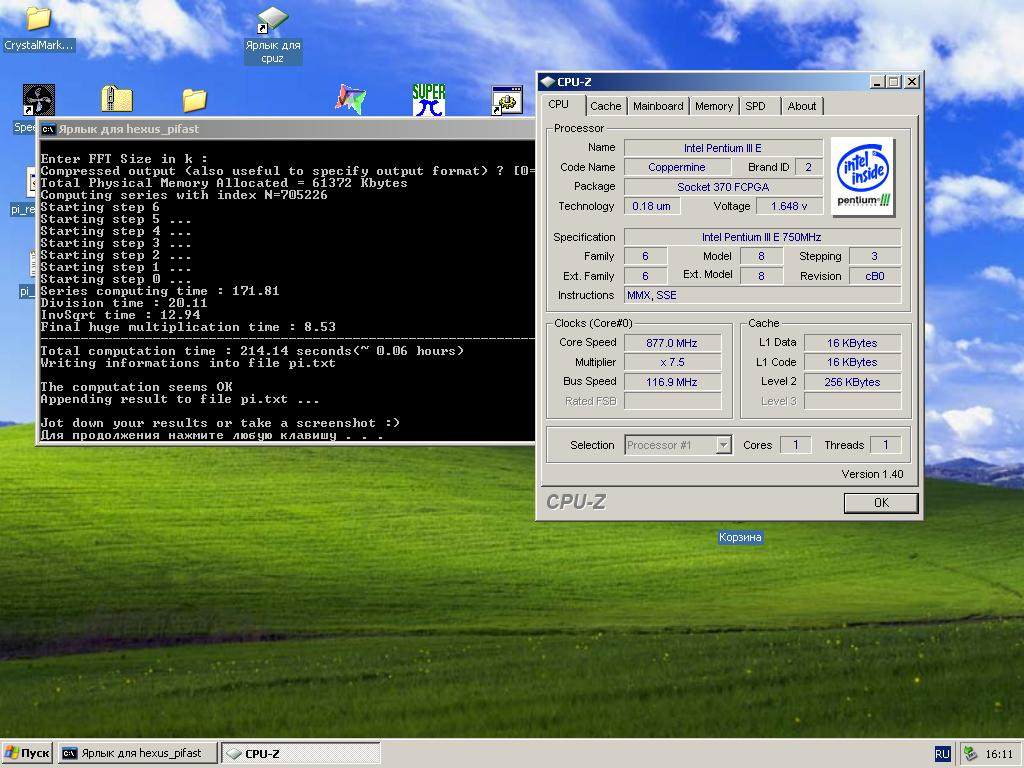
Task: Click the Level 2 cache value 256 KBytes
Action: (x=852, y=382)
